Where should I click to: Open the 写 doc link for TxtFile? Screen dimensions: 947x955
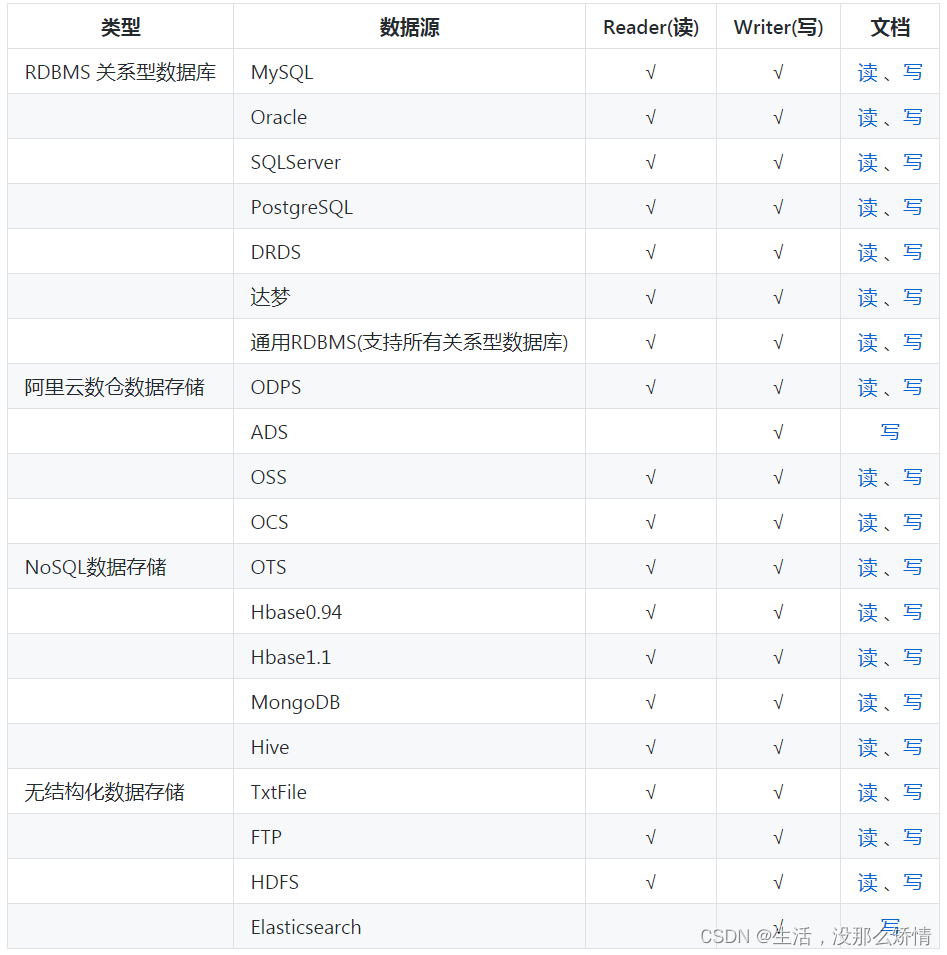tap(912, 792)
